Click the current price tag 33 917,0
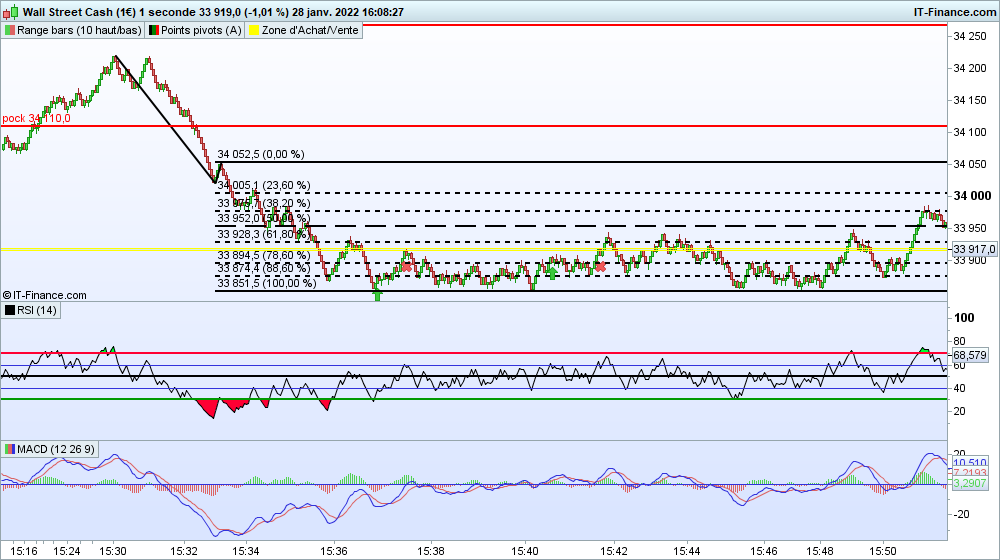This screenshot has height=560, width=1000. [974, 249]
